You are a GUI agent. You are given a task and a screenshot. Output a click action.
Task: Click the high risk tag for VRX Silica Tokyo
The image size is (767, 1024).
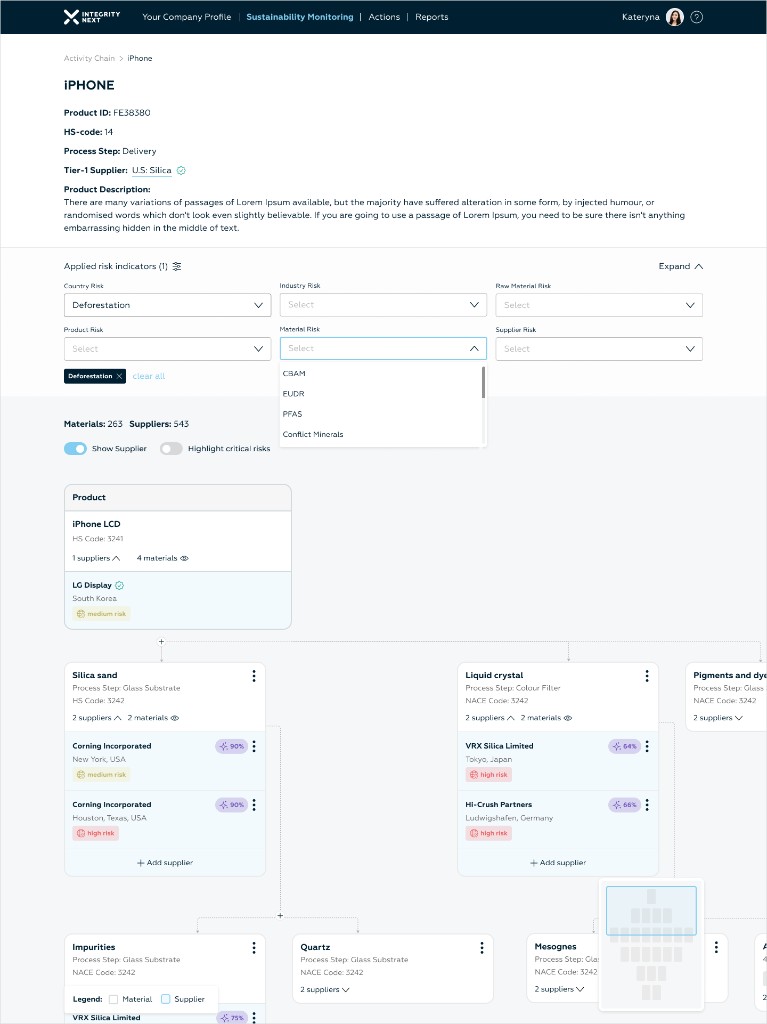click(x=488, y=775)
